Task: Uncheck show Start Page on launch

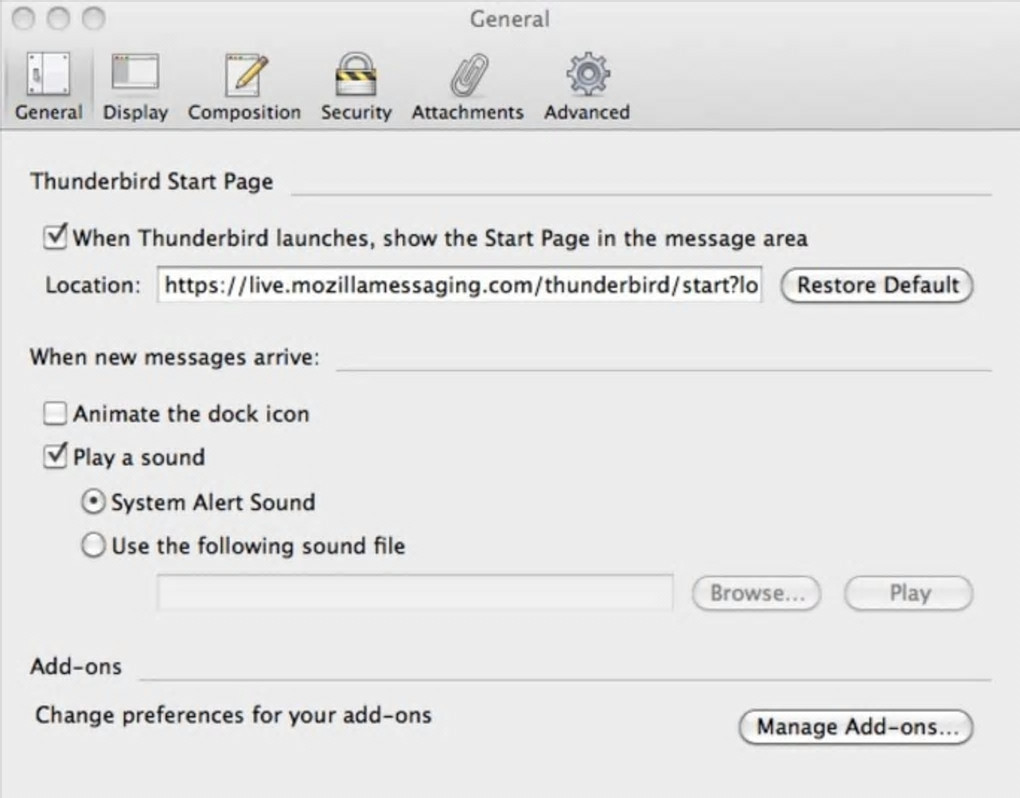Action: pos(56,238)
